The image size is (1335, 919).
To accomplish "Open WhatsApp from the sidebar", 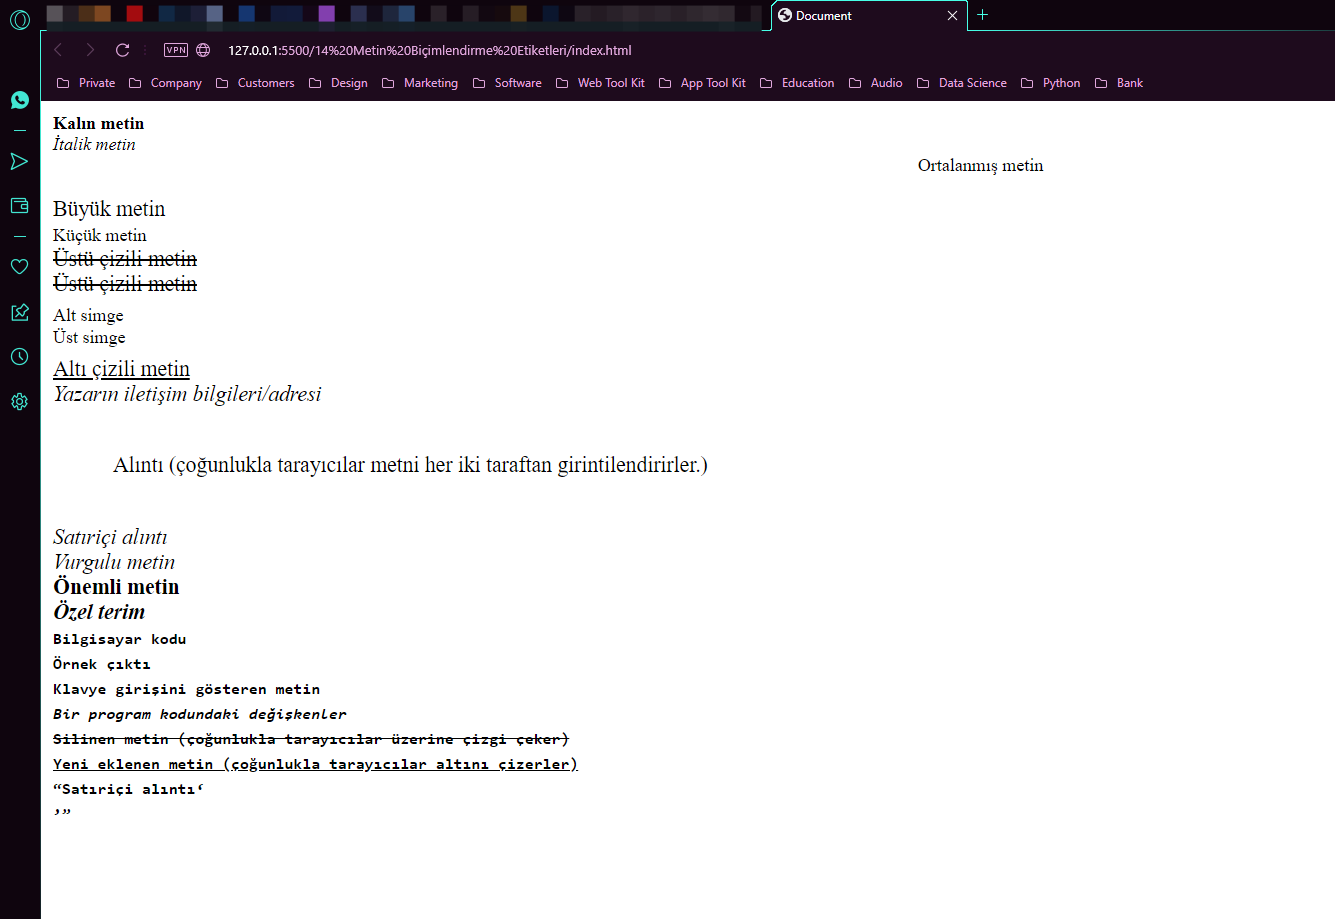I will [x=19, y=100].
